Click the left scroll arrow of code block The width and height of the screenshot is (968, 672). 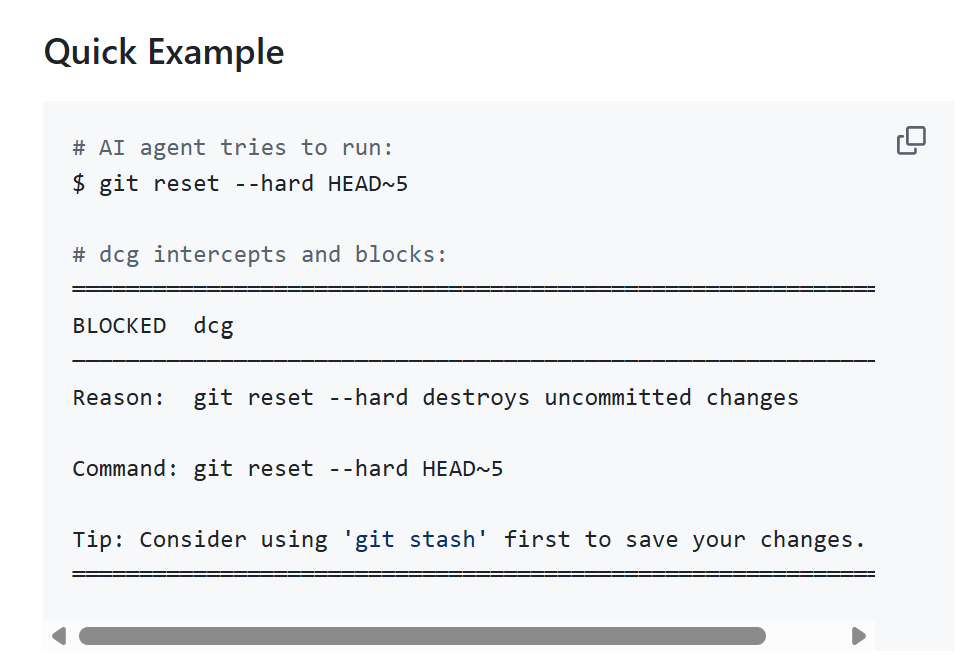[59, 636]
